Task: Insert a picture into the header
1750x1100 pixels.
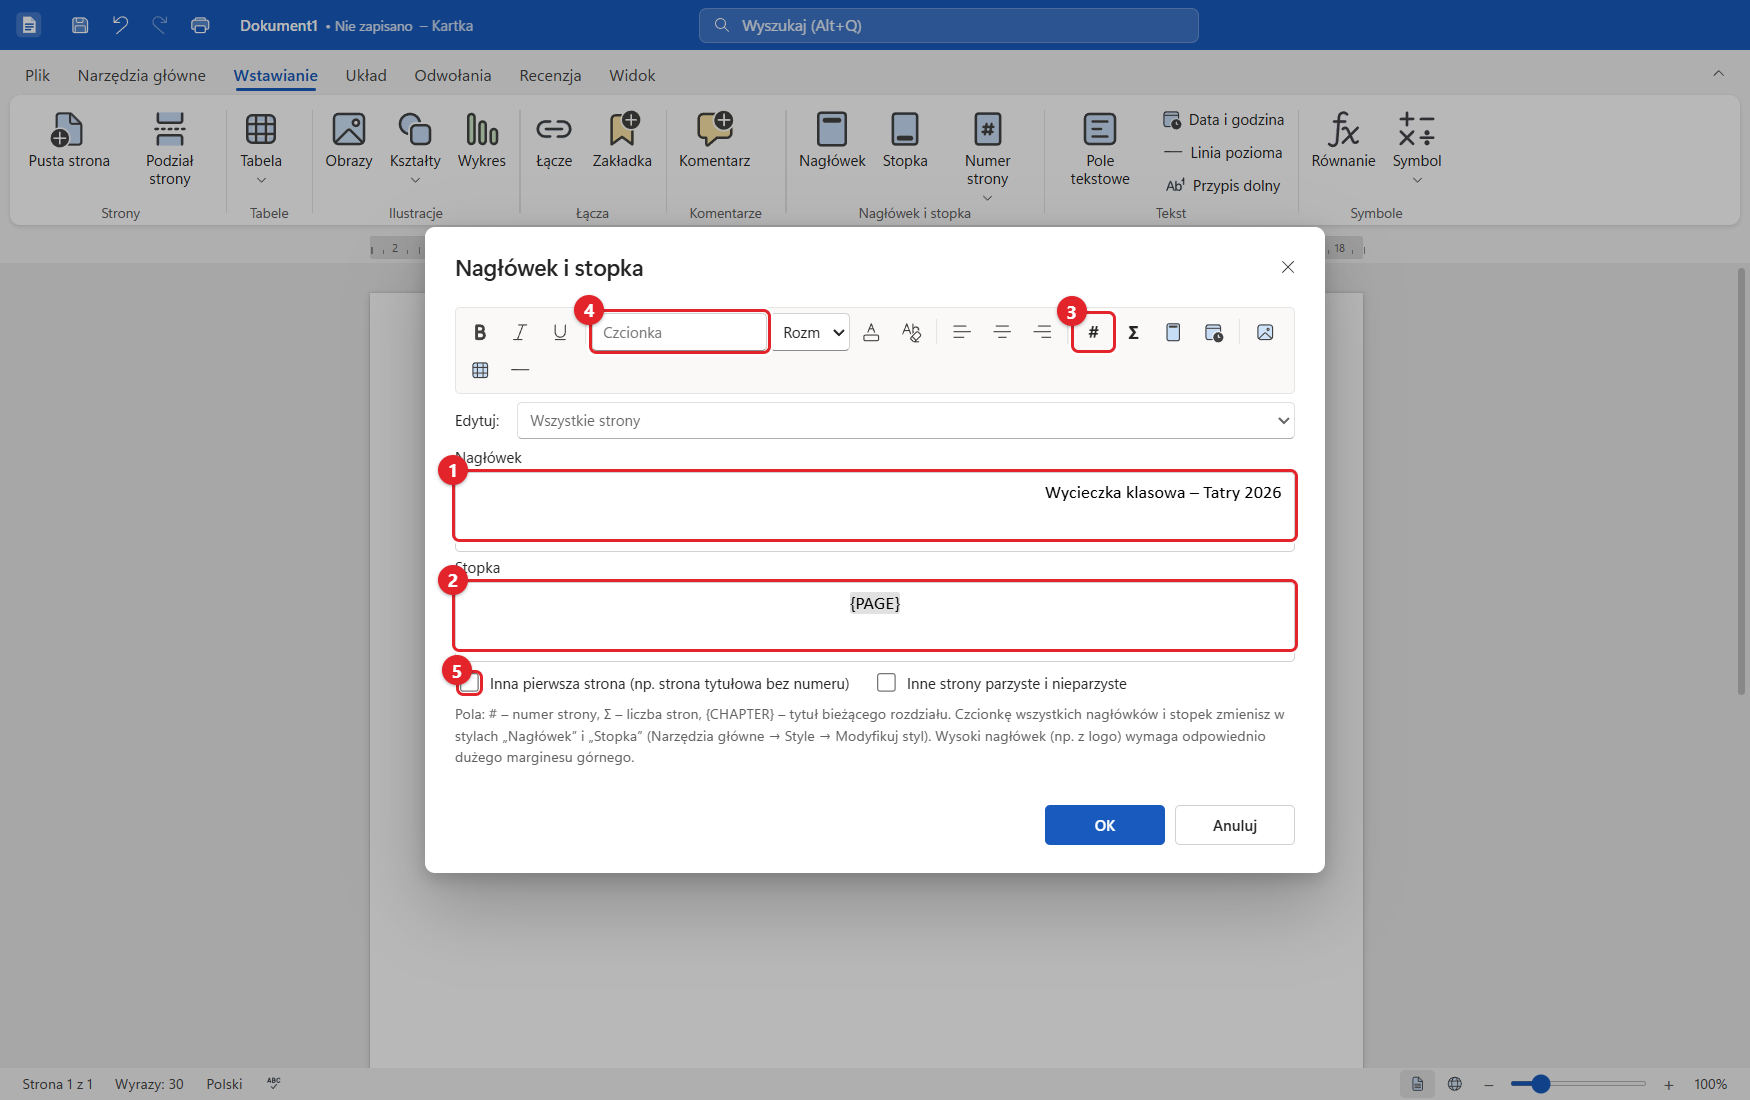Action: point(1265,333)
